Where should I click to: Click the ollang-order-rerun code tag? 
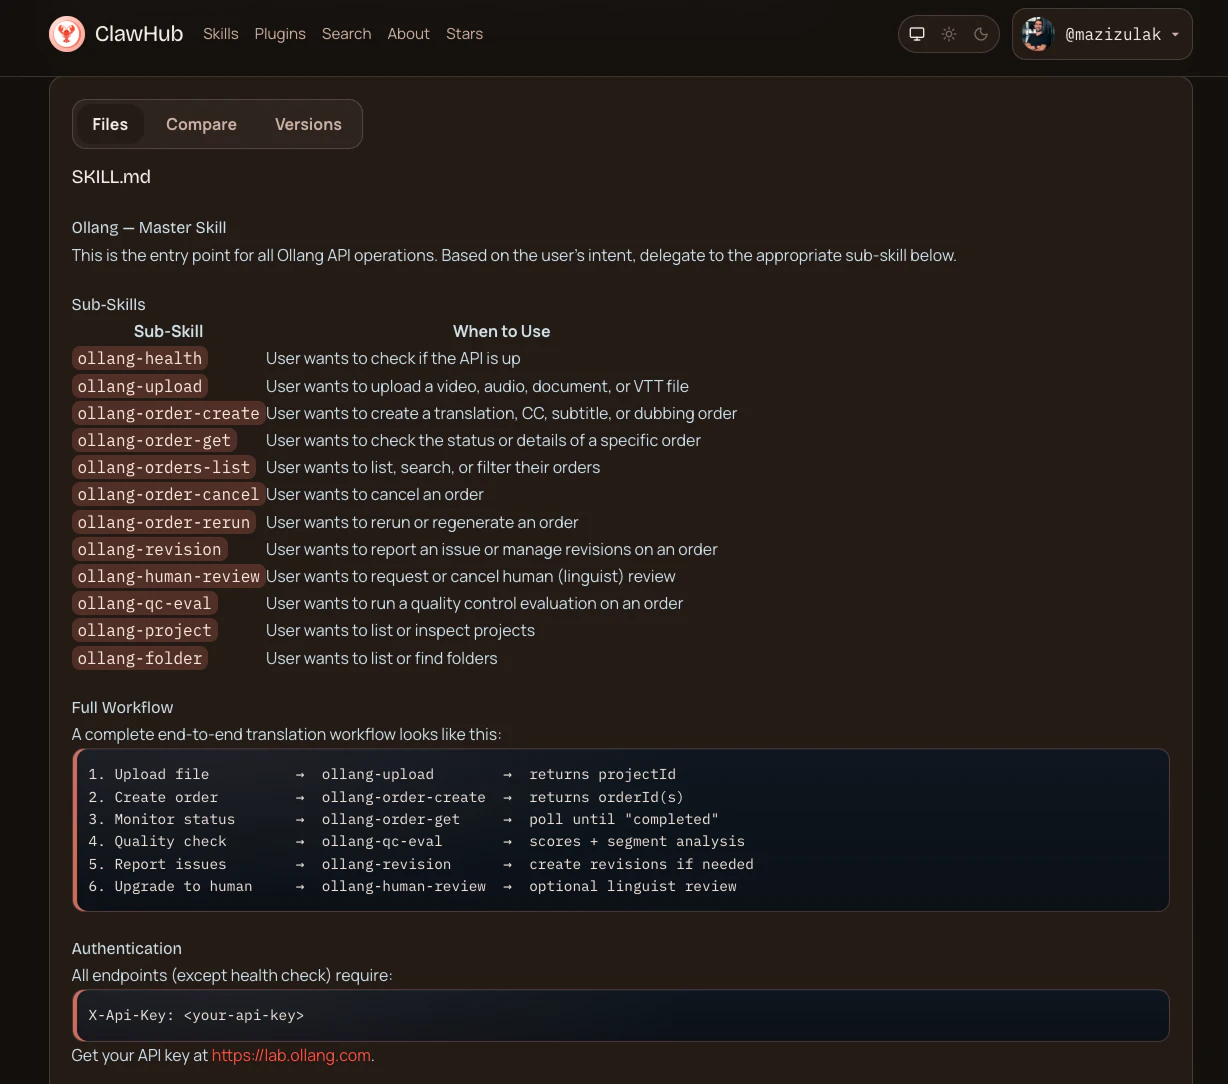click(164, 522)
